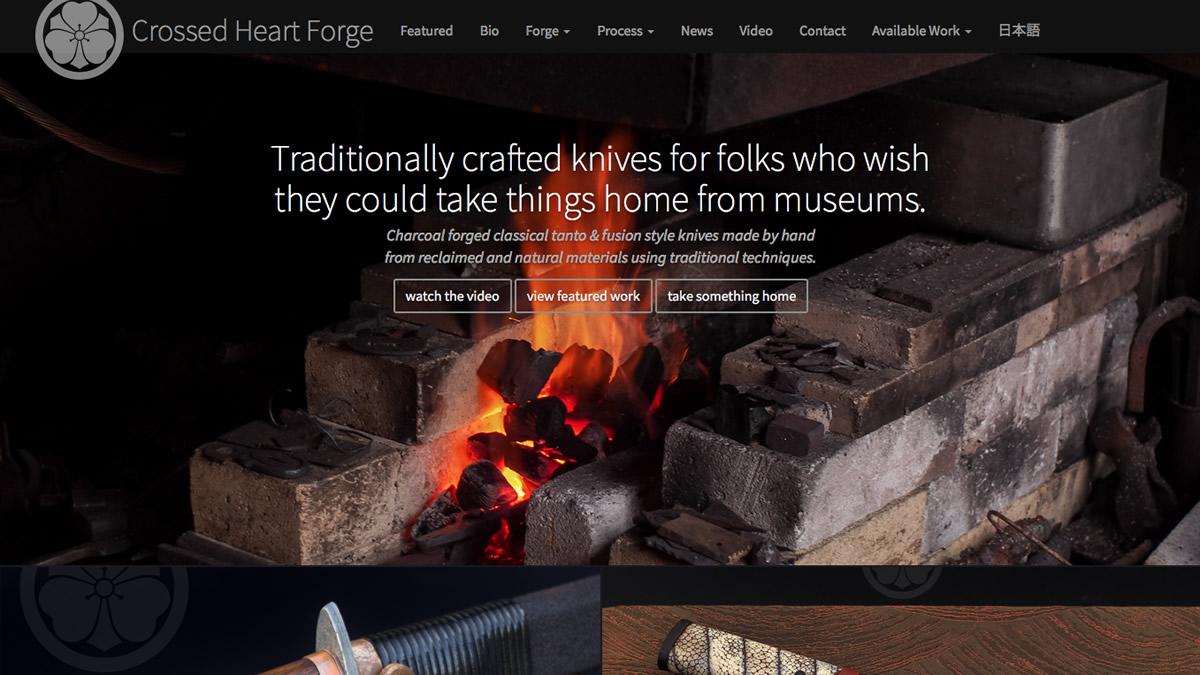Open the News section
The width and height of the screenshot is (1200, 675).
[x=697, y=31]
